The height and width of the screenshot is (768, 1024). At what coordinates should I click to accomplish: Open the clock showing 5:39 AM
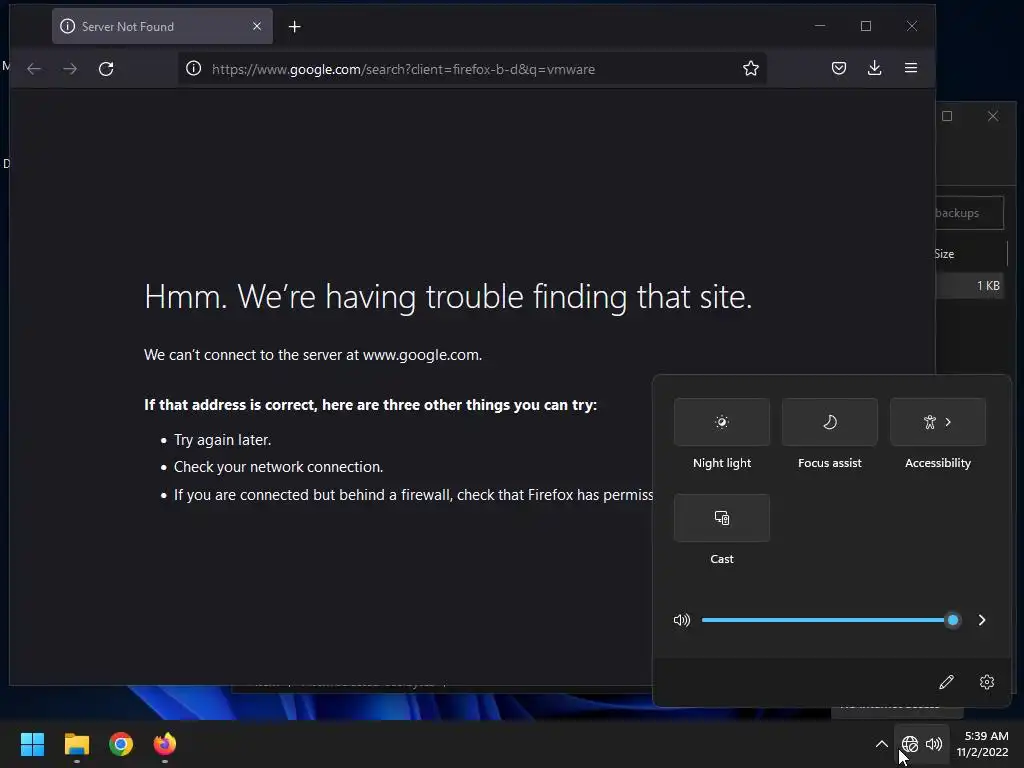[x=983, y=744]
